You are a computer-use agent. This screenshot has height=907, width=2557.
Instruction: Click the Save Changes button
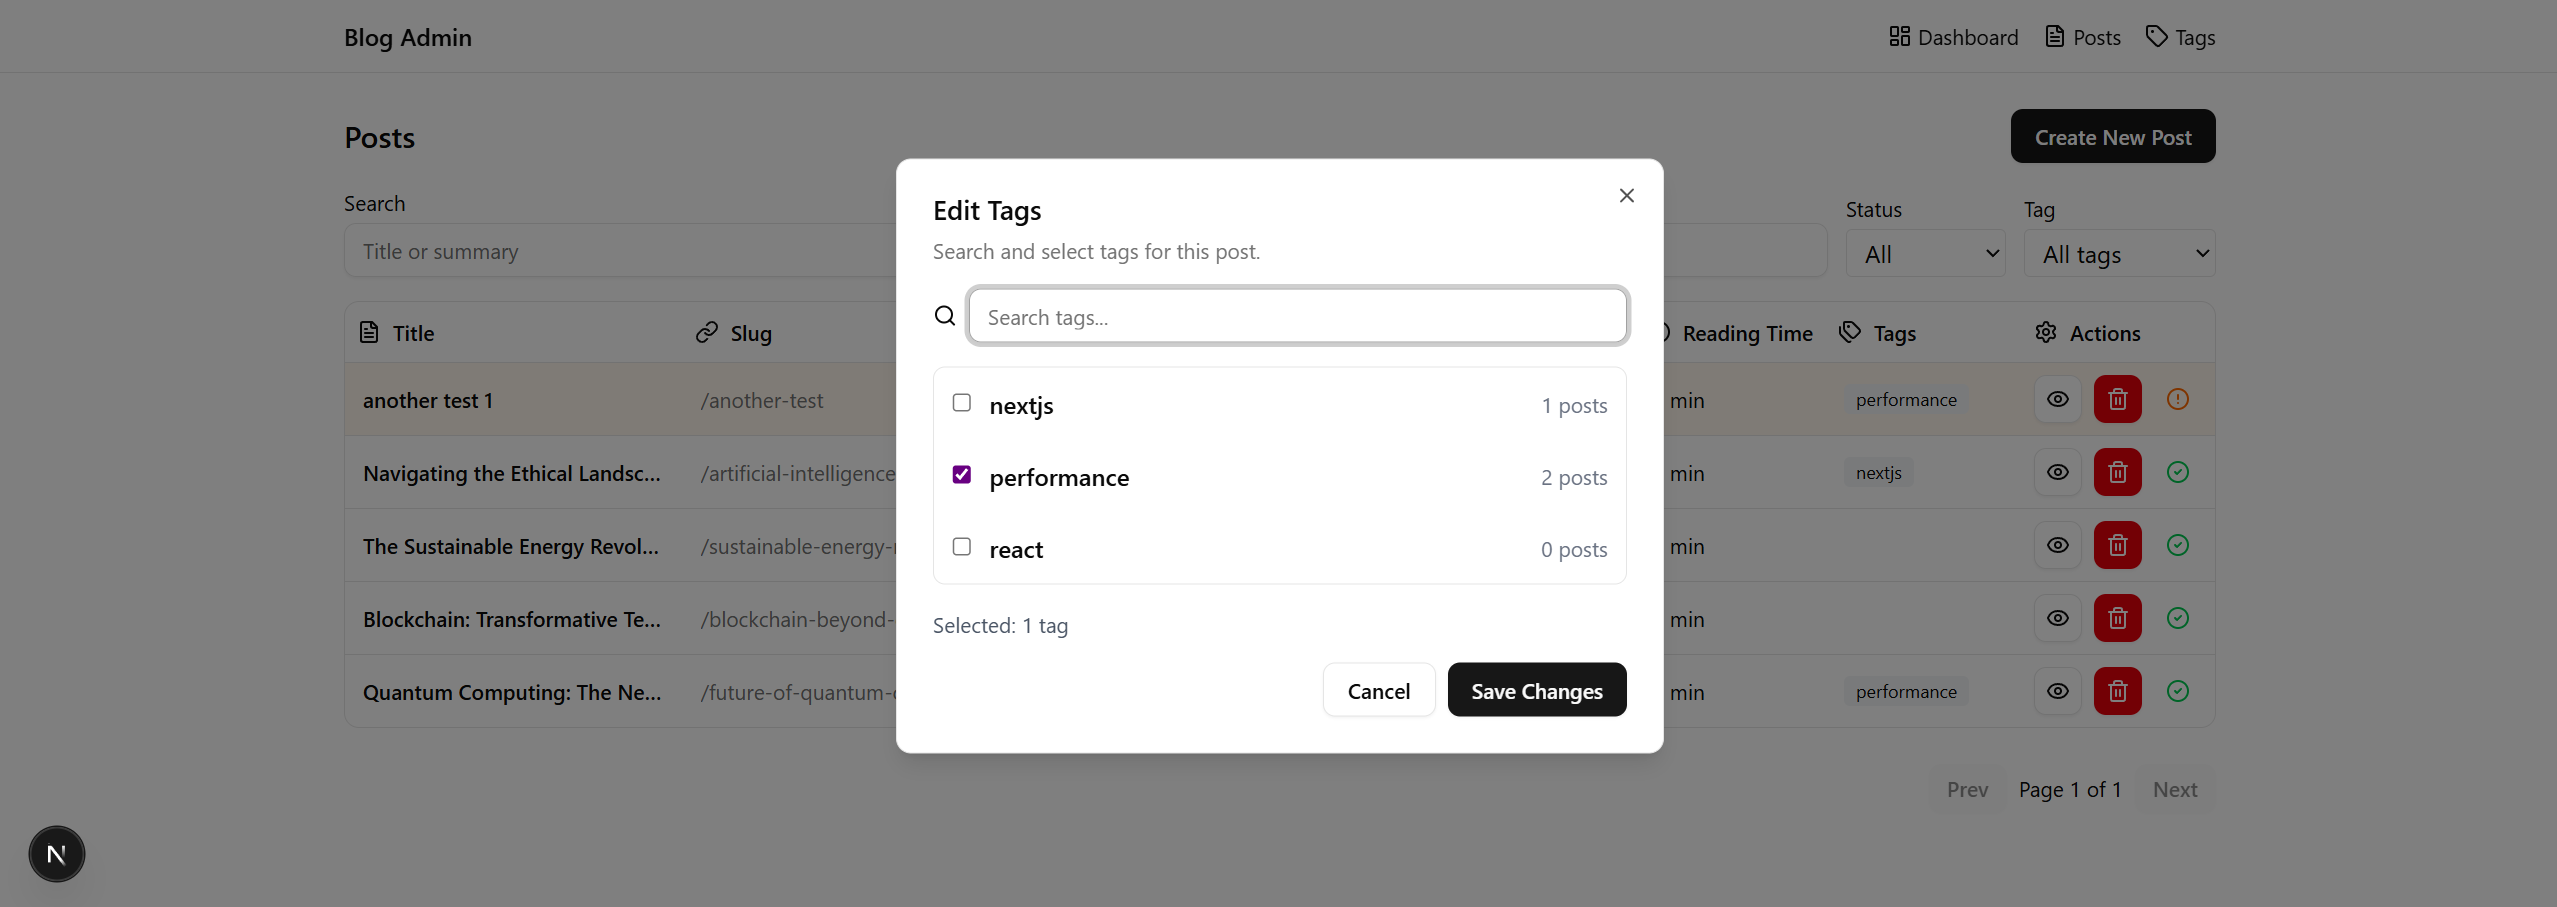pyautogui.click(x=1536, y=690)
